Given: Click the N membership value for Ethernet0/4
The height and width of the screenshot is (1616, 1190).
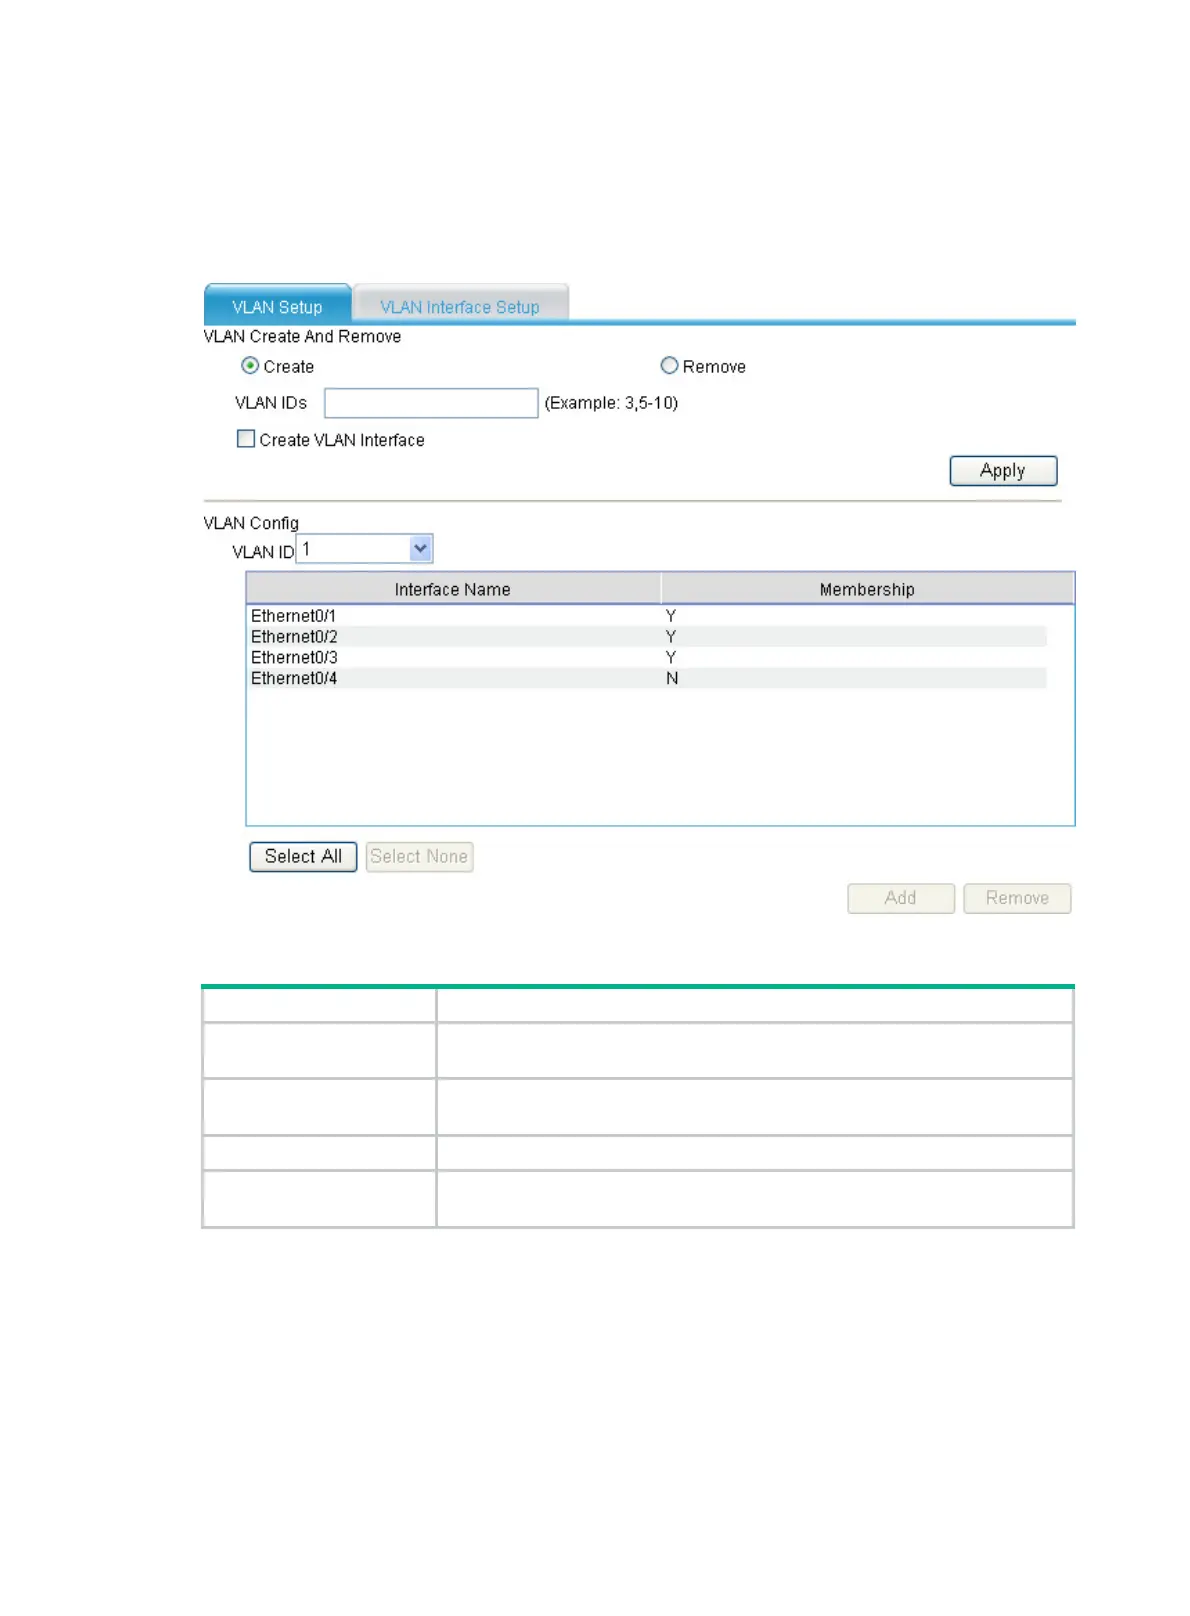Looking at the screenshot, I should point(672,679).
